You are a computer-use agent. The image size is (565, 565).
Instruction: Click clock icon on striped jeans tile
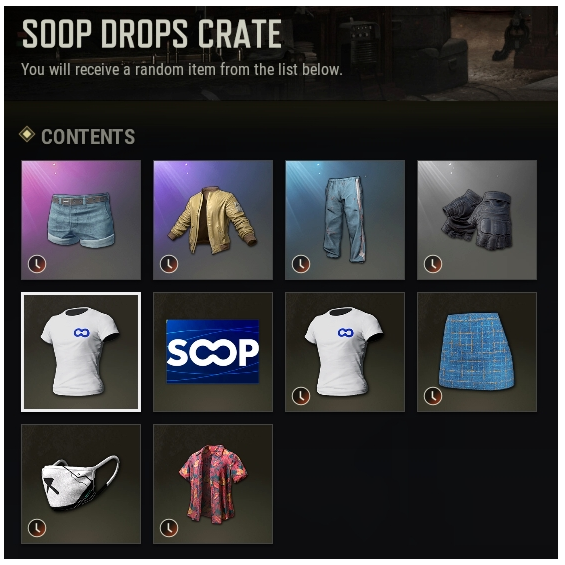[x=301, y=264]
